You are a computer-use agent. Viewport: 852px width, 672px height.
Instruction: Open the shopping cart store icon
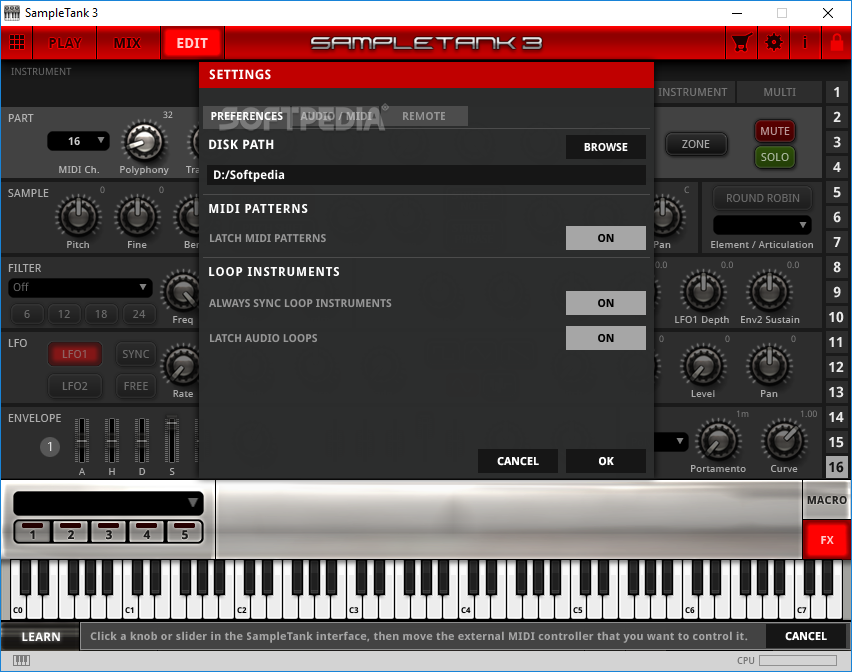742,42
